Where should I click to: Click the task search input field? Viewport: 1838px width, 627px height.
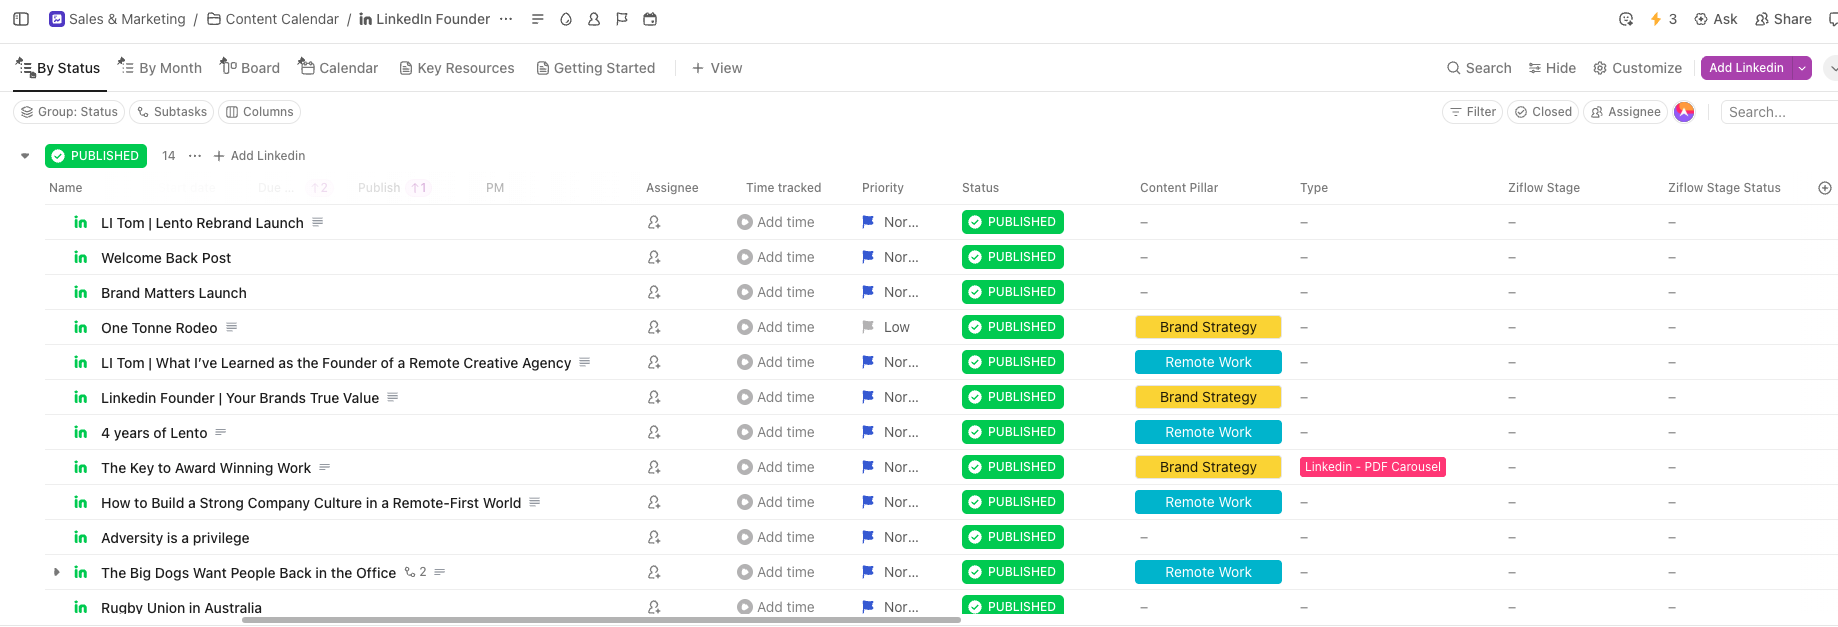pyautogui.click(x=1780, y=112)
